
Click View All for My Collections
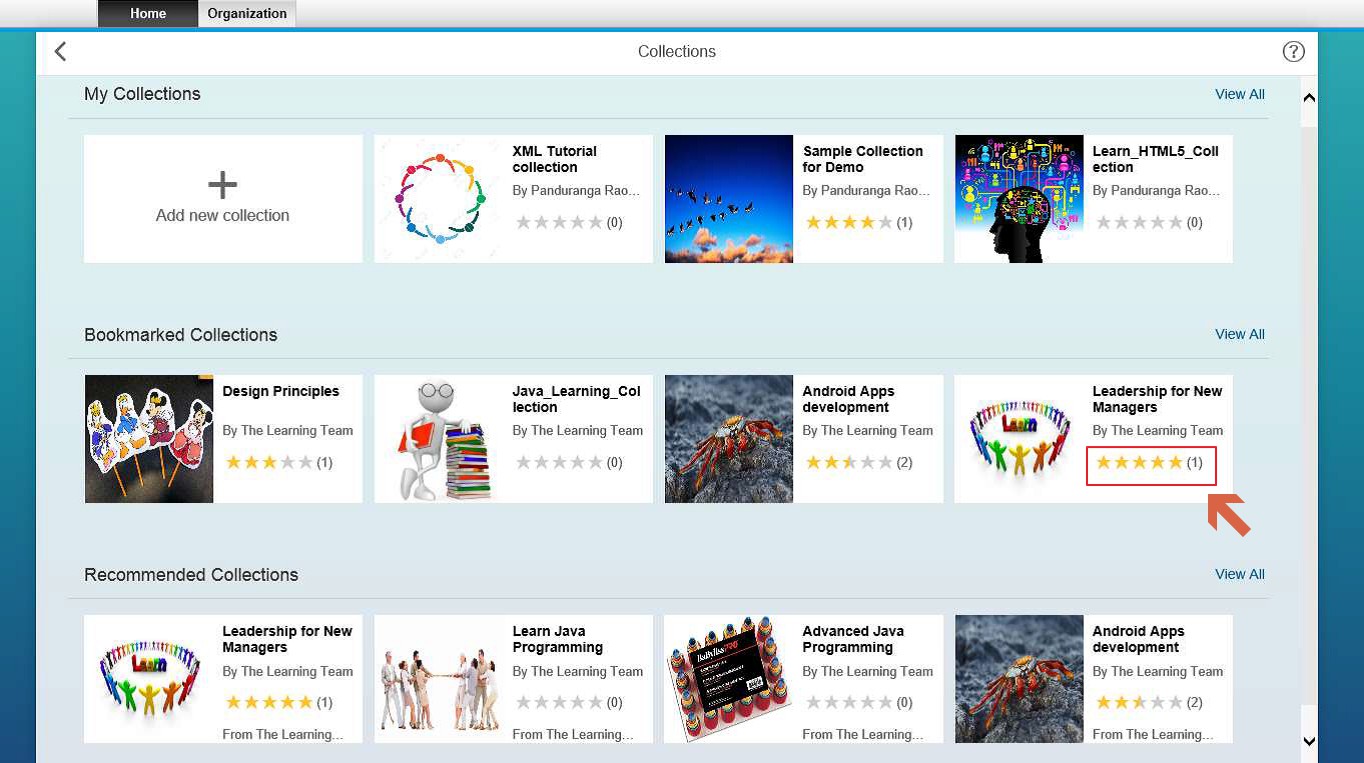(x=1239, y=94)
